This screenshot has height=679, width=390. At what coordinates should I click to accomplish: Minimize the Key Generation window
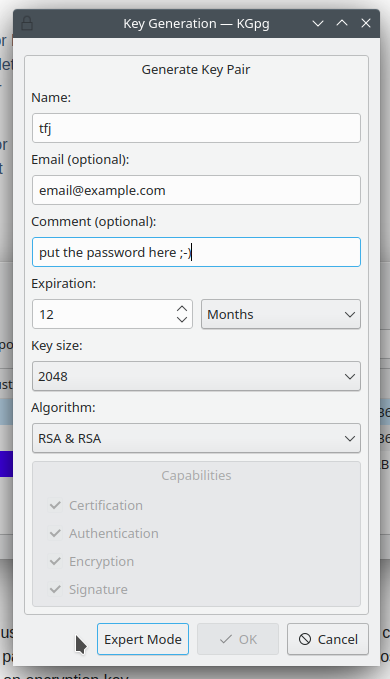click(318, 23)
